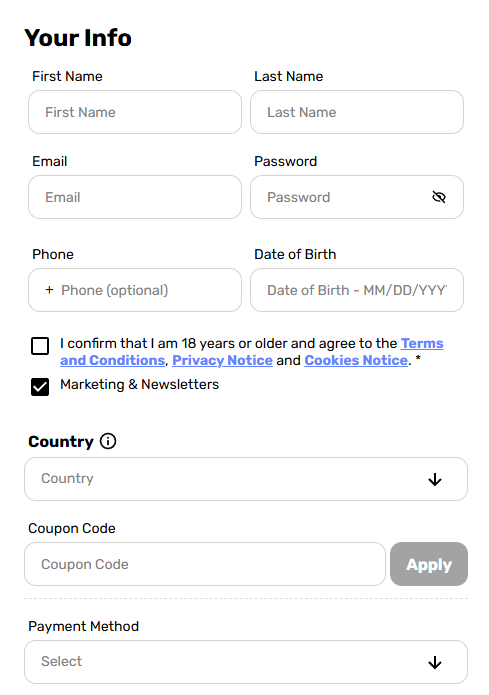This screenshot has height=695, width=489.
Task: Check the 18 years or older confirmation box
Action: (40, 346)
